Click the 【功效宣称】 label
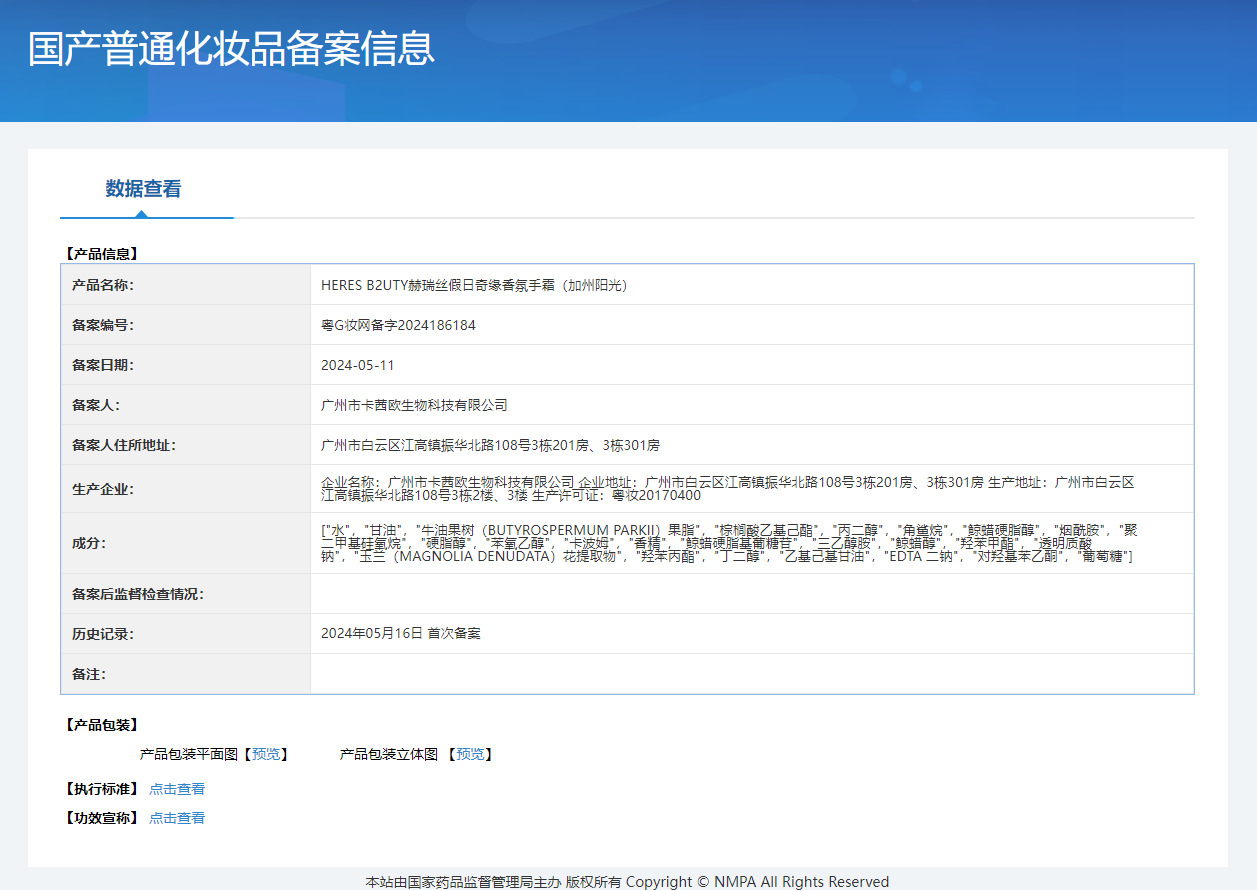 pyautogui.click(x=100, y=818)
